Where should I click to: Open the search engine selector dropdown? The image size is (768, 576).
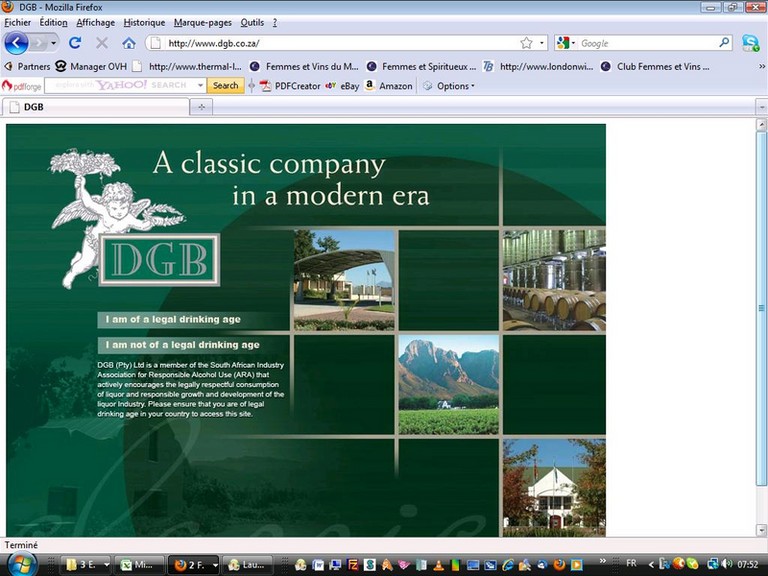pos(566,43)
